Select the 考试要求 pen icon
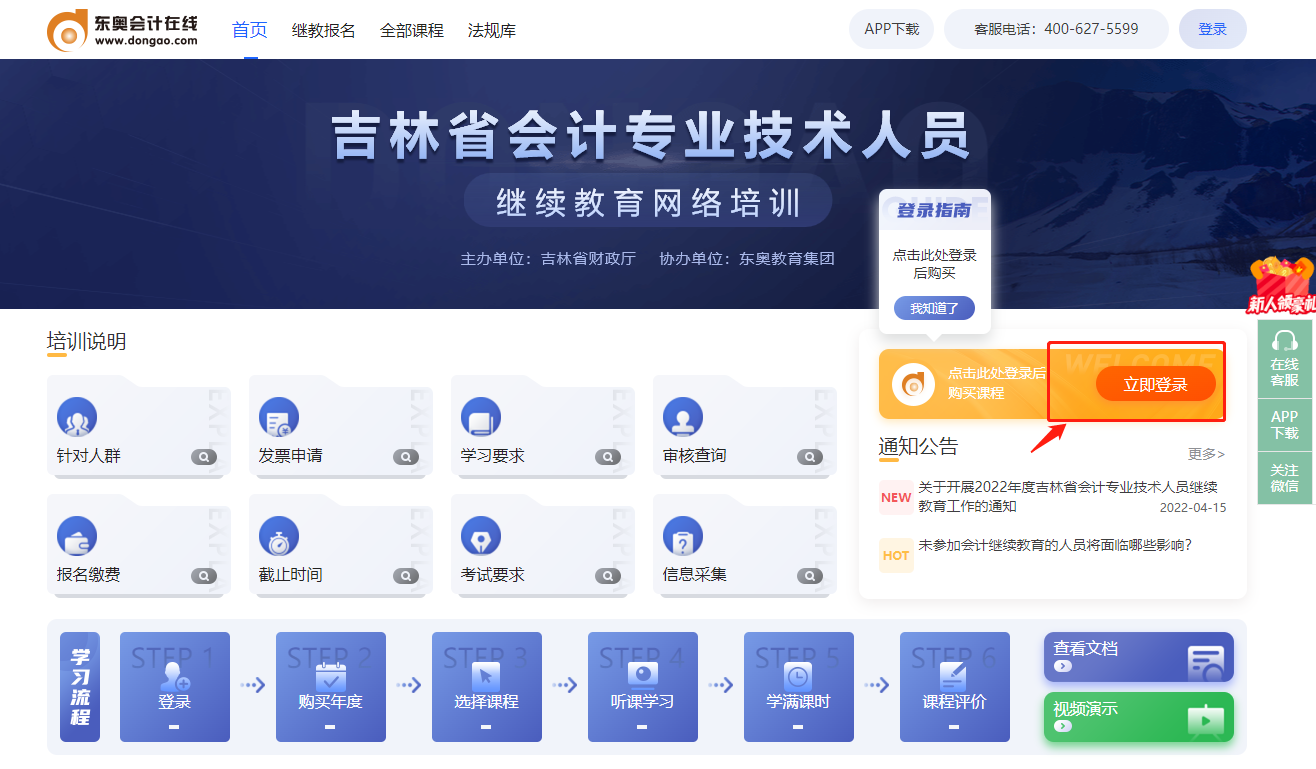The height and width of the screenshot is (769, 1316). point(481,536)
